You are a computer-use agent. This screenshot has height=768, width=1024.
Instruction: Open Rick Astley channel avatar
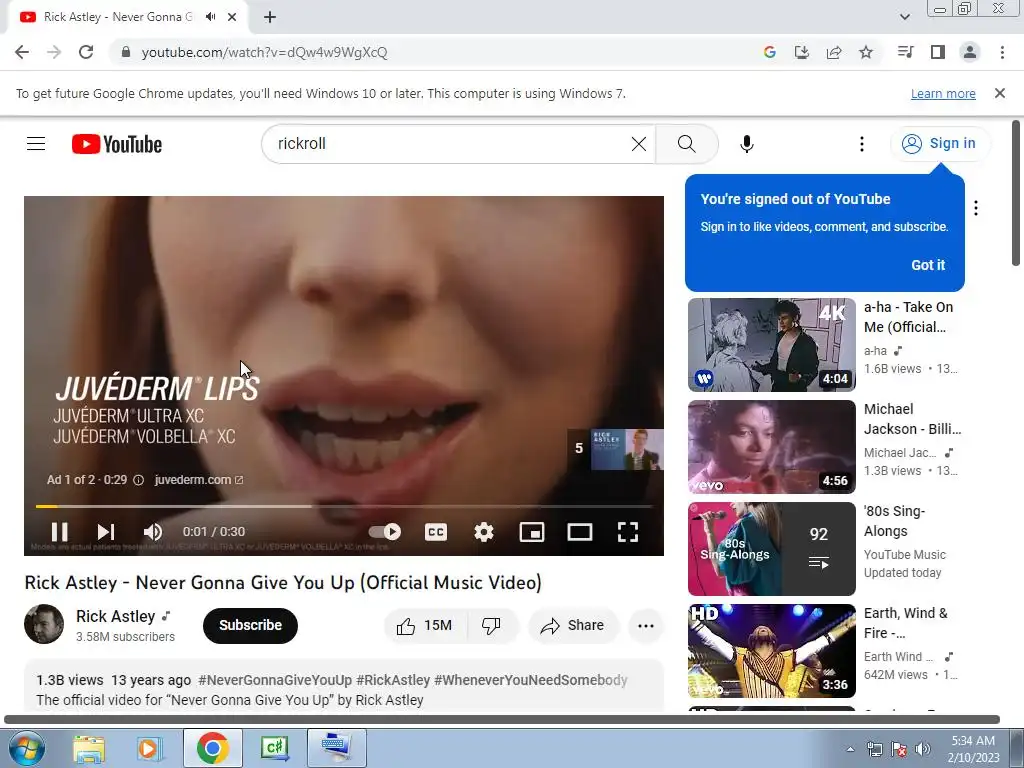44,624
